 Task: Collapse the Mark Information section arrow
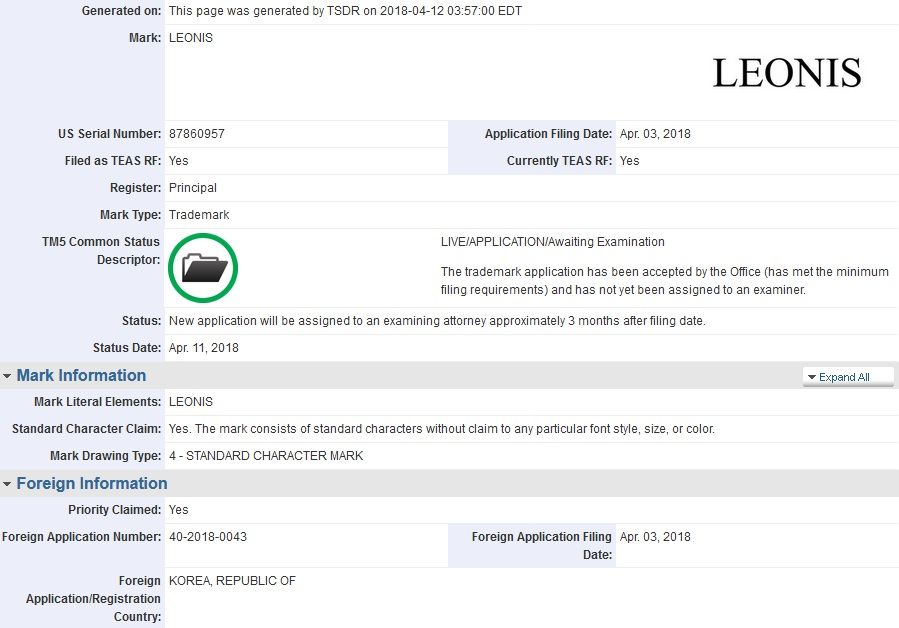[x=7, y=376]
